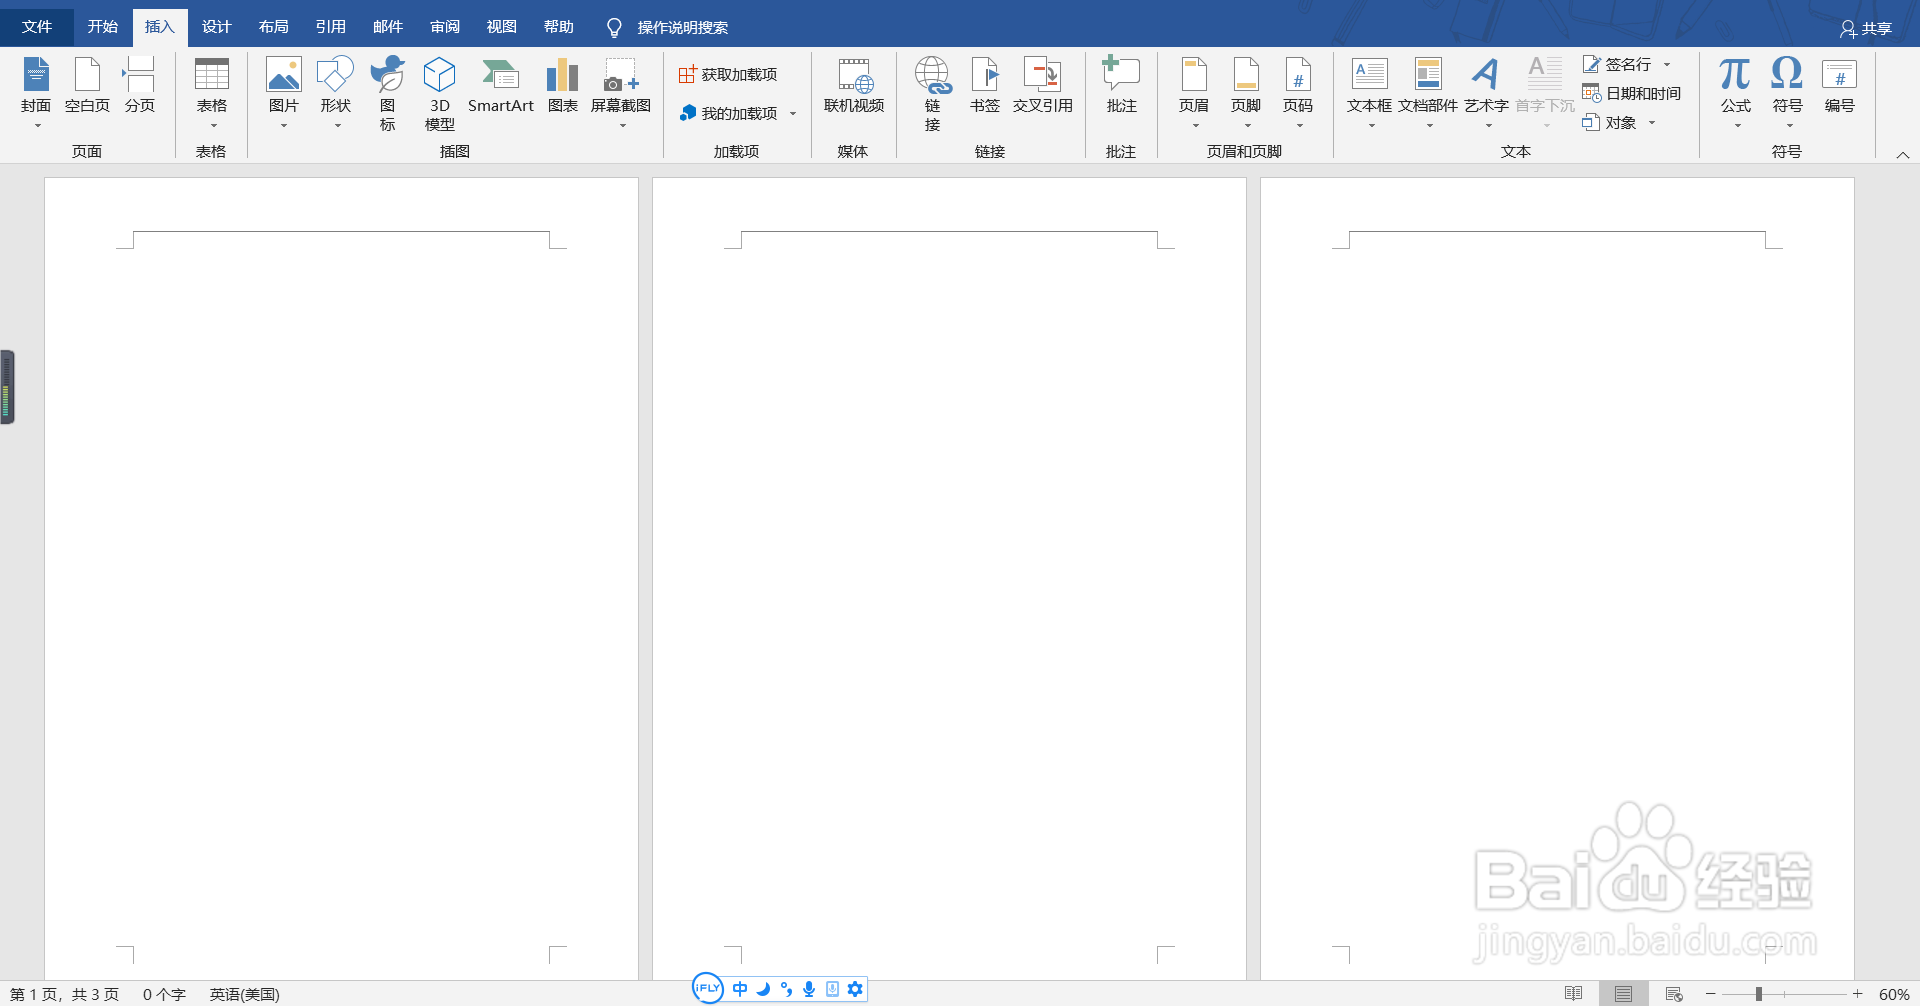Expand the signature line (签名行) dropdown arrow

(x=1667, y=65)
